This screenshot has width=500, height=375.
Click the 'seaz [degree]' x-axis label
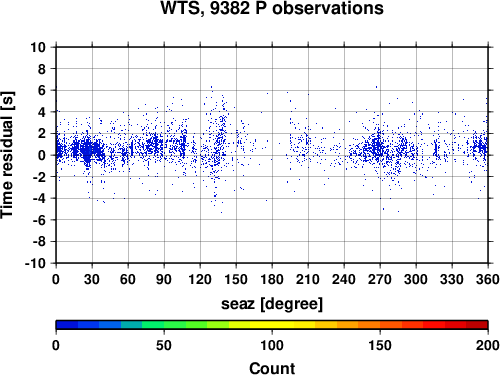272,304
